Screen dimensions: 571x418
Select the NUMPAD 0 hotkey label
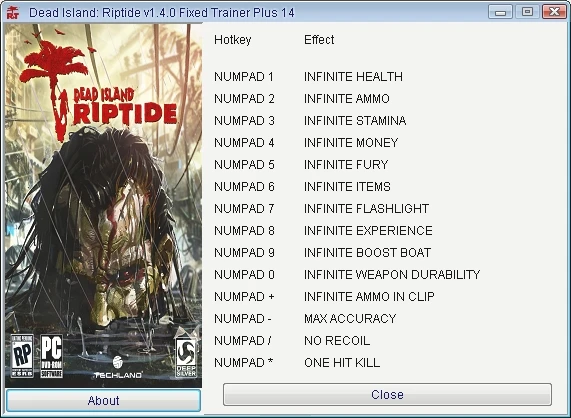[244, 275]
